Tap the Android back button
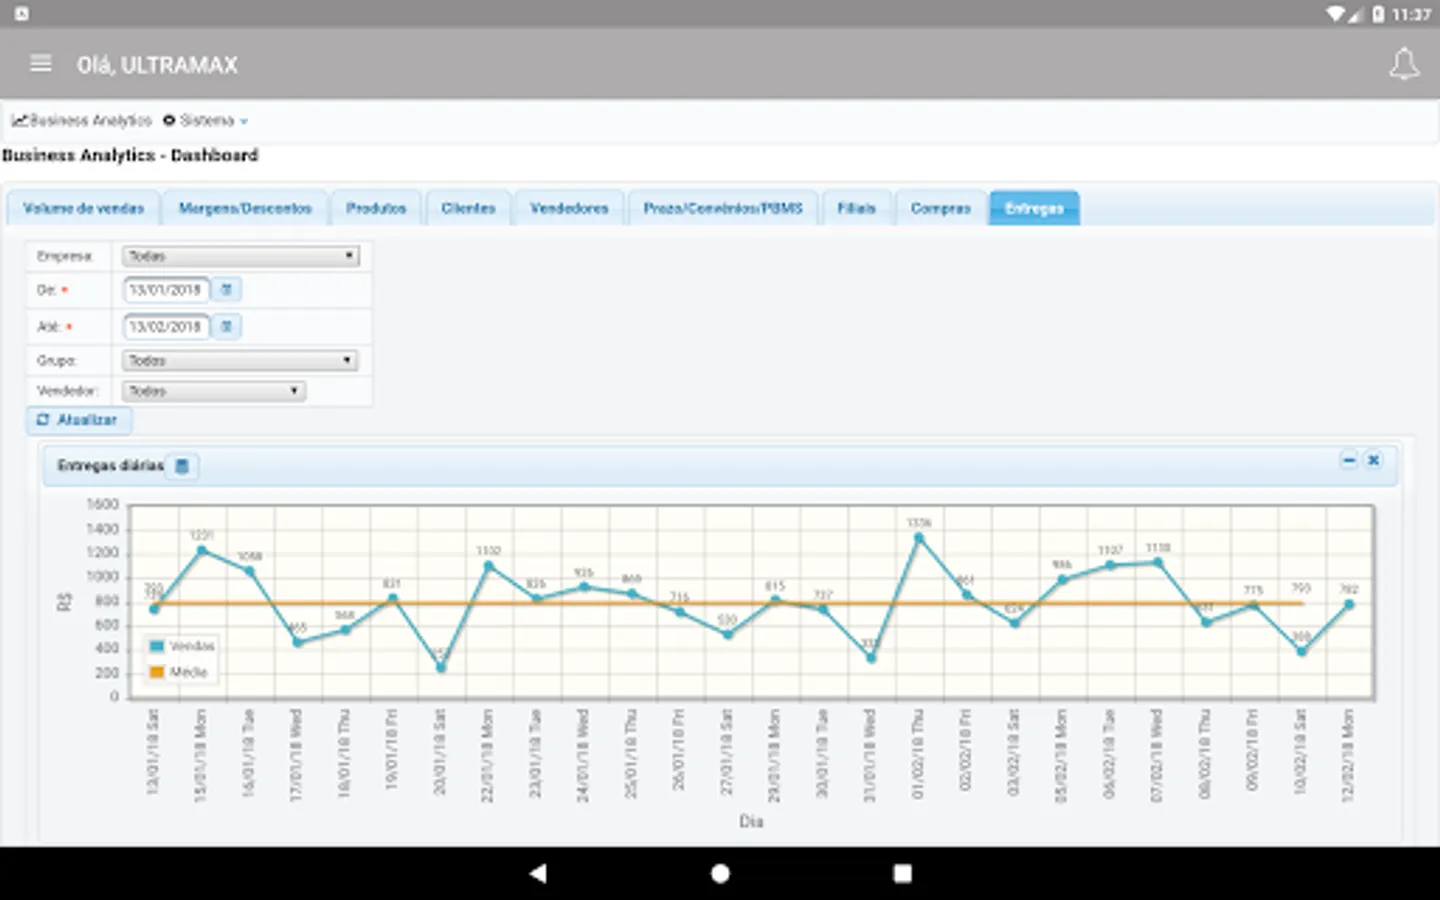The height and width of the screenshot is (900, 1440). 538,873
